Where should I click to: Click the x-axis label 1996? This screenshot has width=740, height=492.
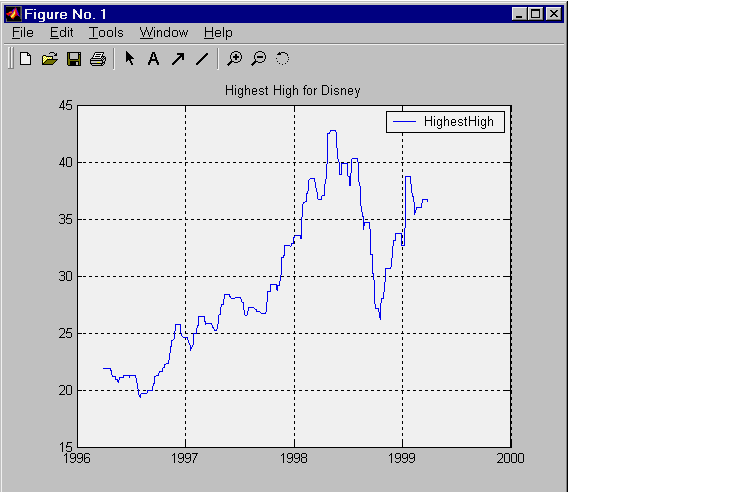(x=77, y=459)
